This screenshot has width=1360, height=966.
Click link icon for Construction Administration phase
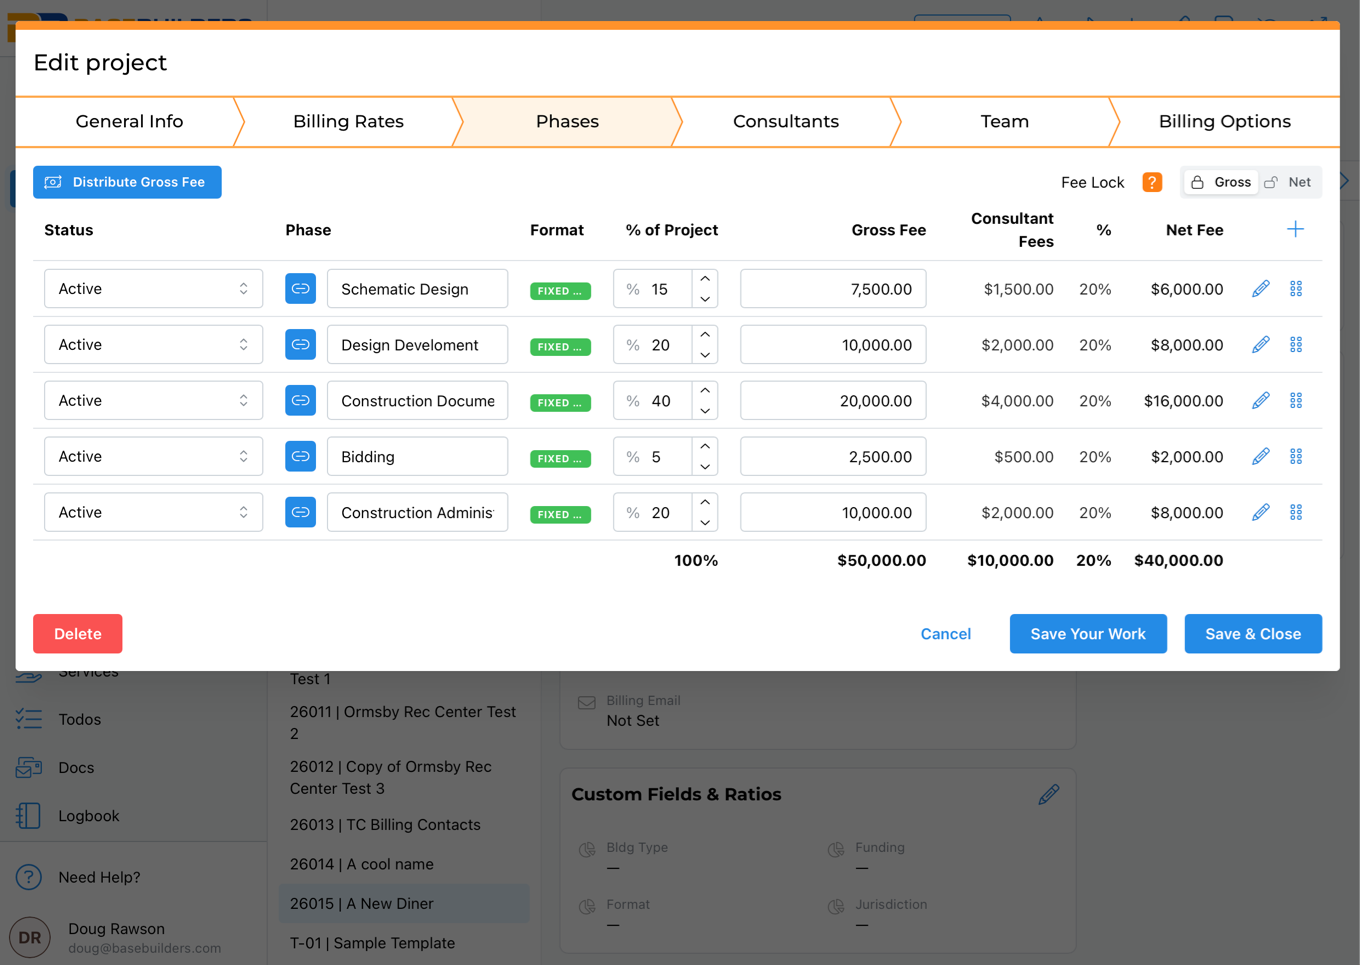(300, 513)
